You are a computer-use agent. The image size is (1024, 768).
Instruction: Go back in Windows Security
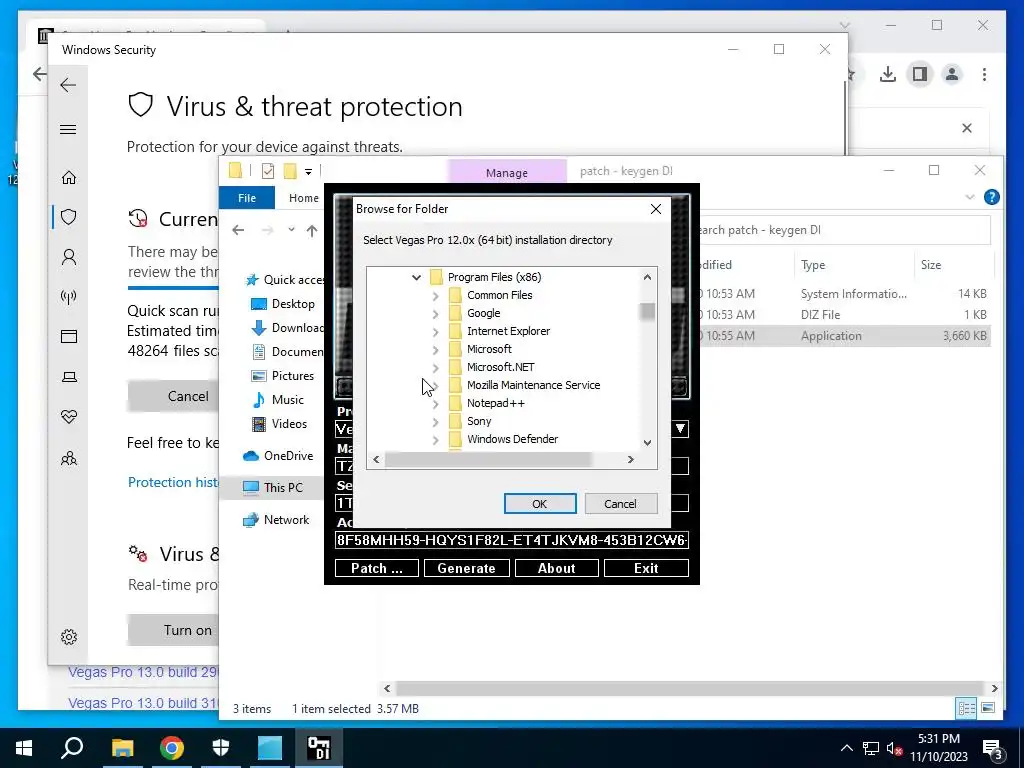68,85
